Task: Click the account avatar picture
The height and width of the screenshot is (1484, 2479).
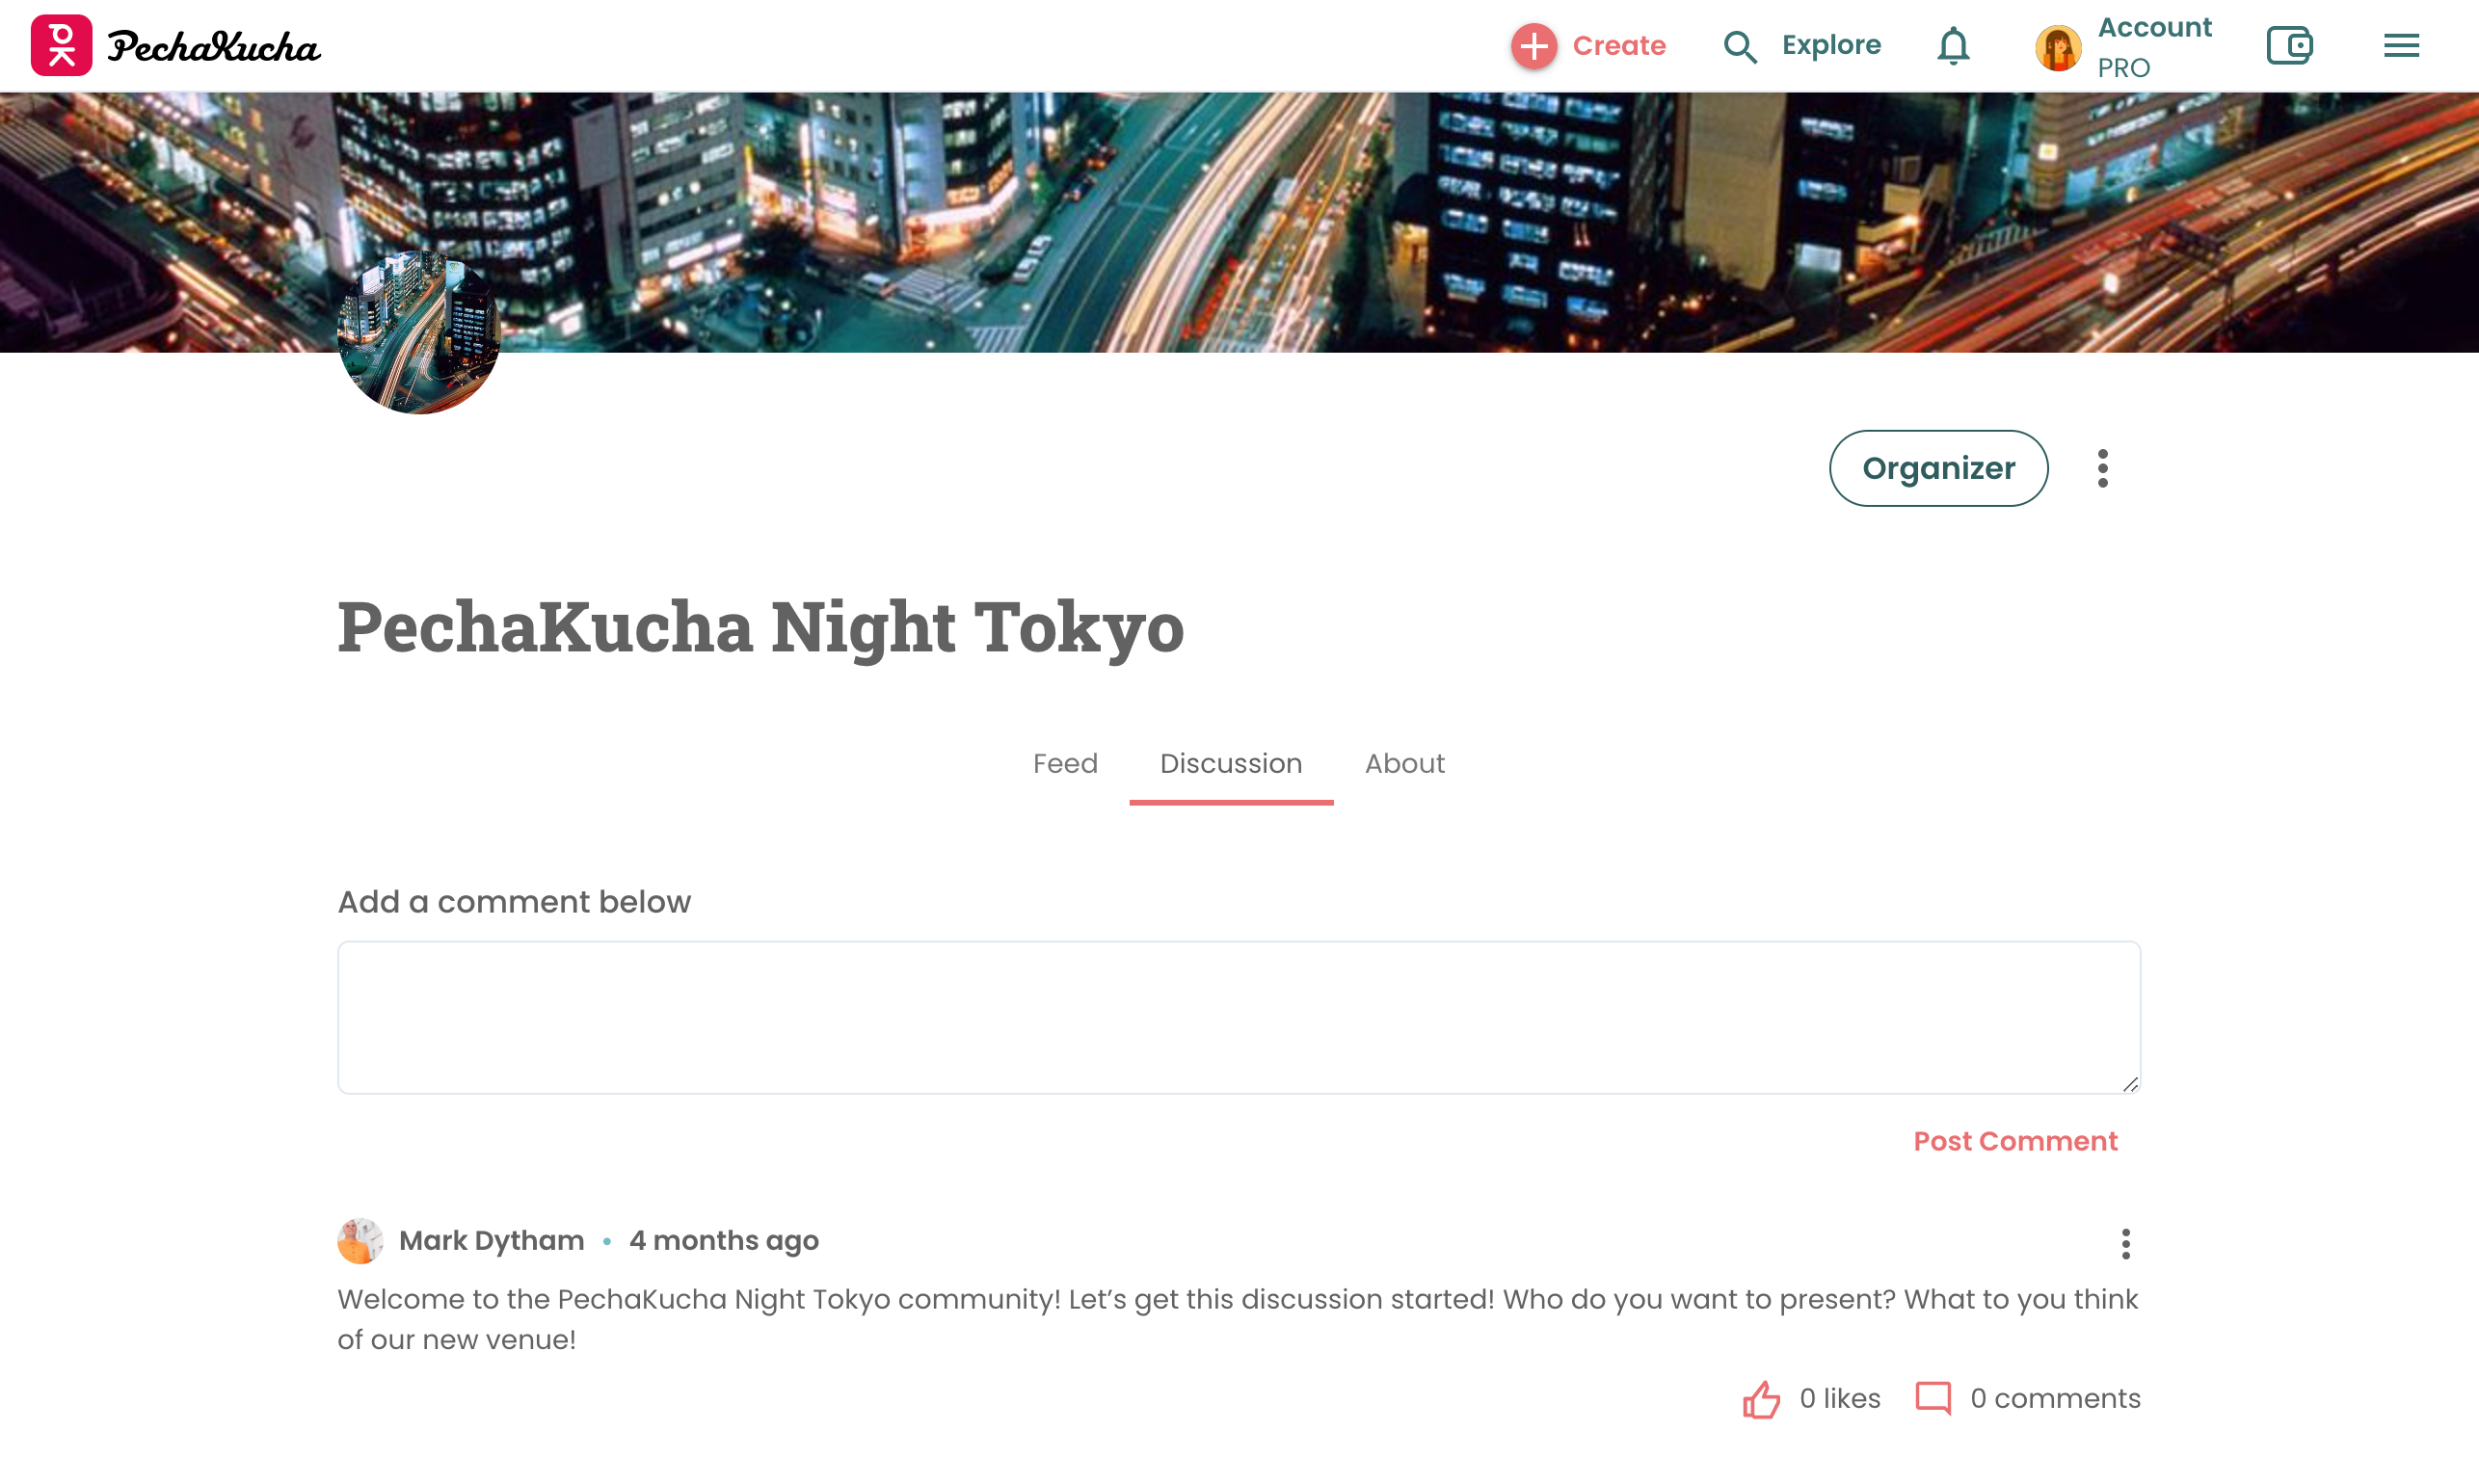Action: [x=2057, y=47]
